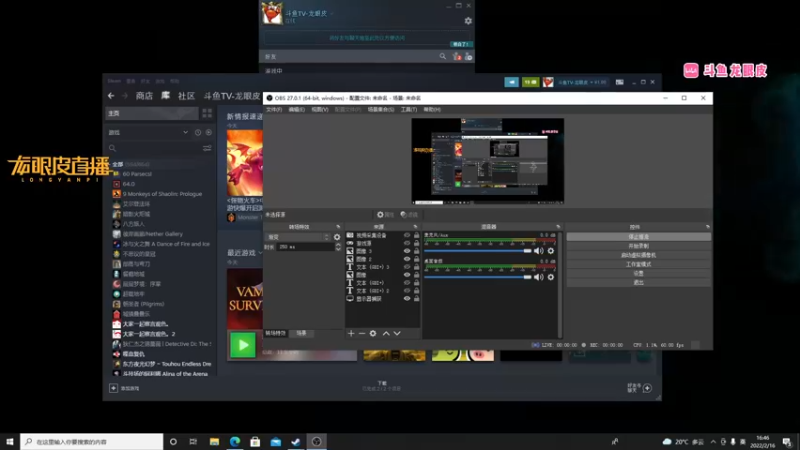The image size is (800, 450).
Task: Open source properties gear below the sources list
Action: (373, 333)
